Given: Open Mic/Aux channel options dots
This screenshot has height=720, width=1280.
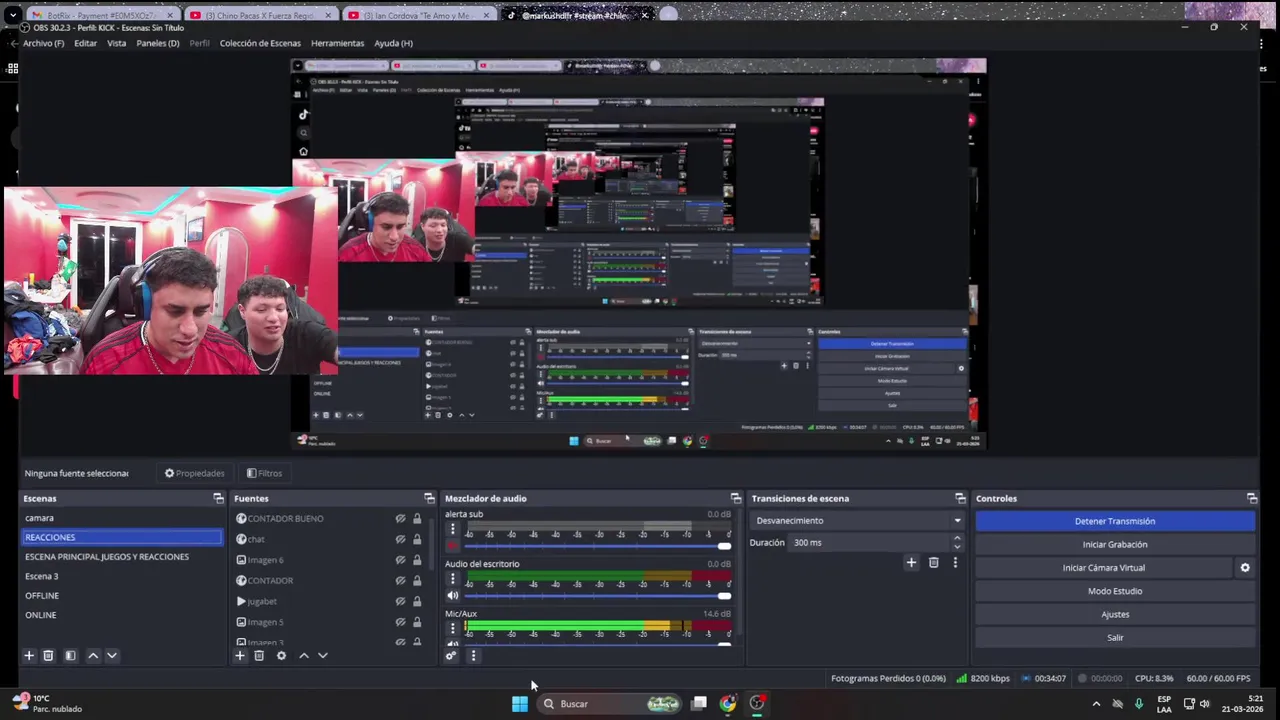Looking at the screenshot, I should [x=452, y=629].
